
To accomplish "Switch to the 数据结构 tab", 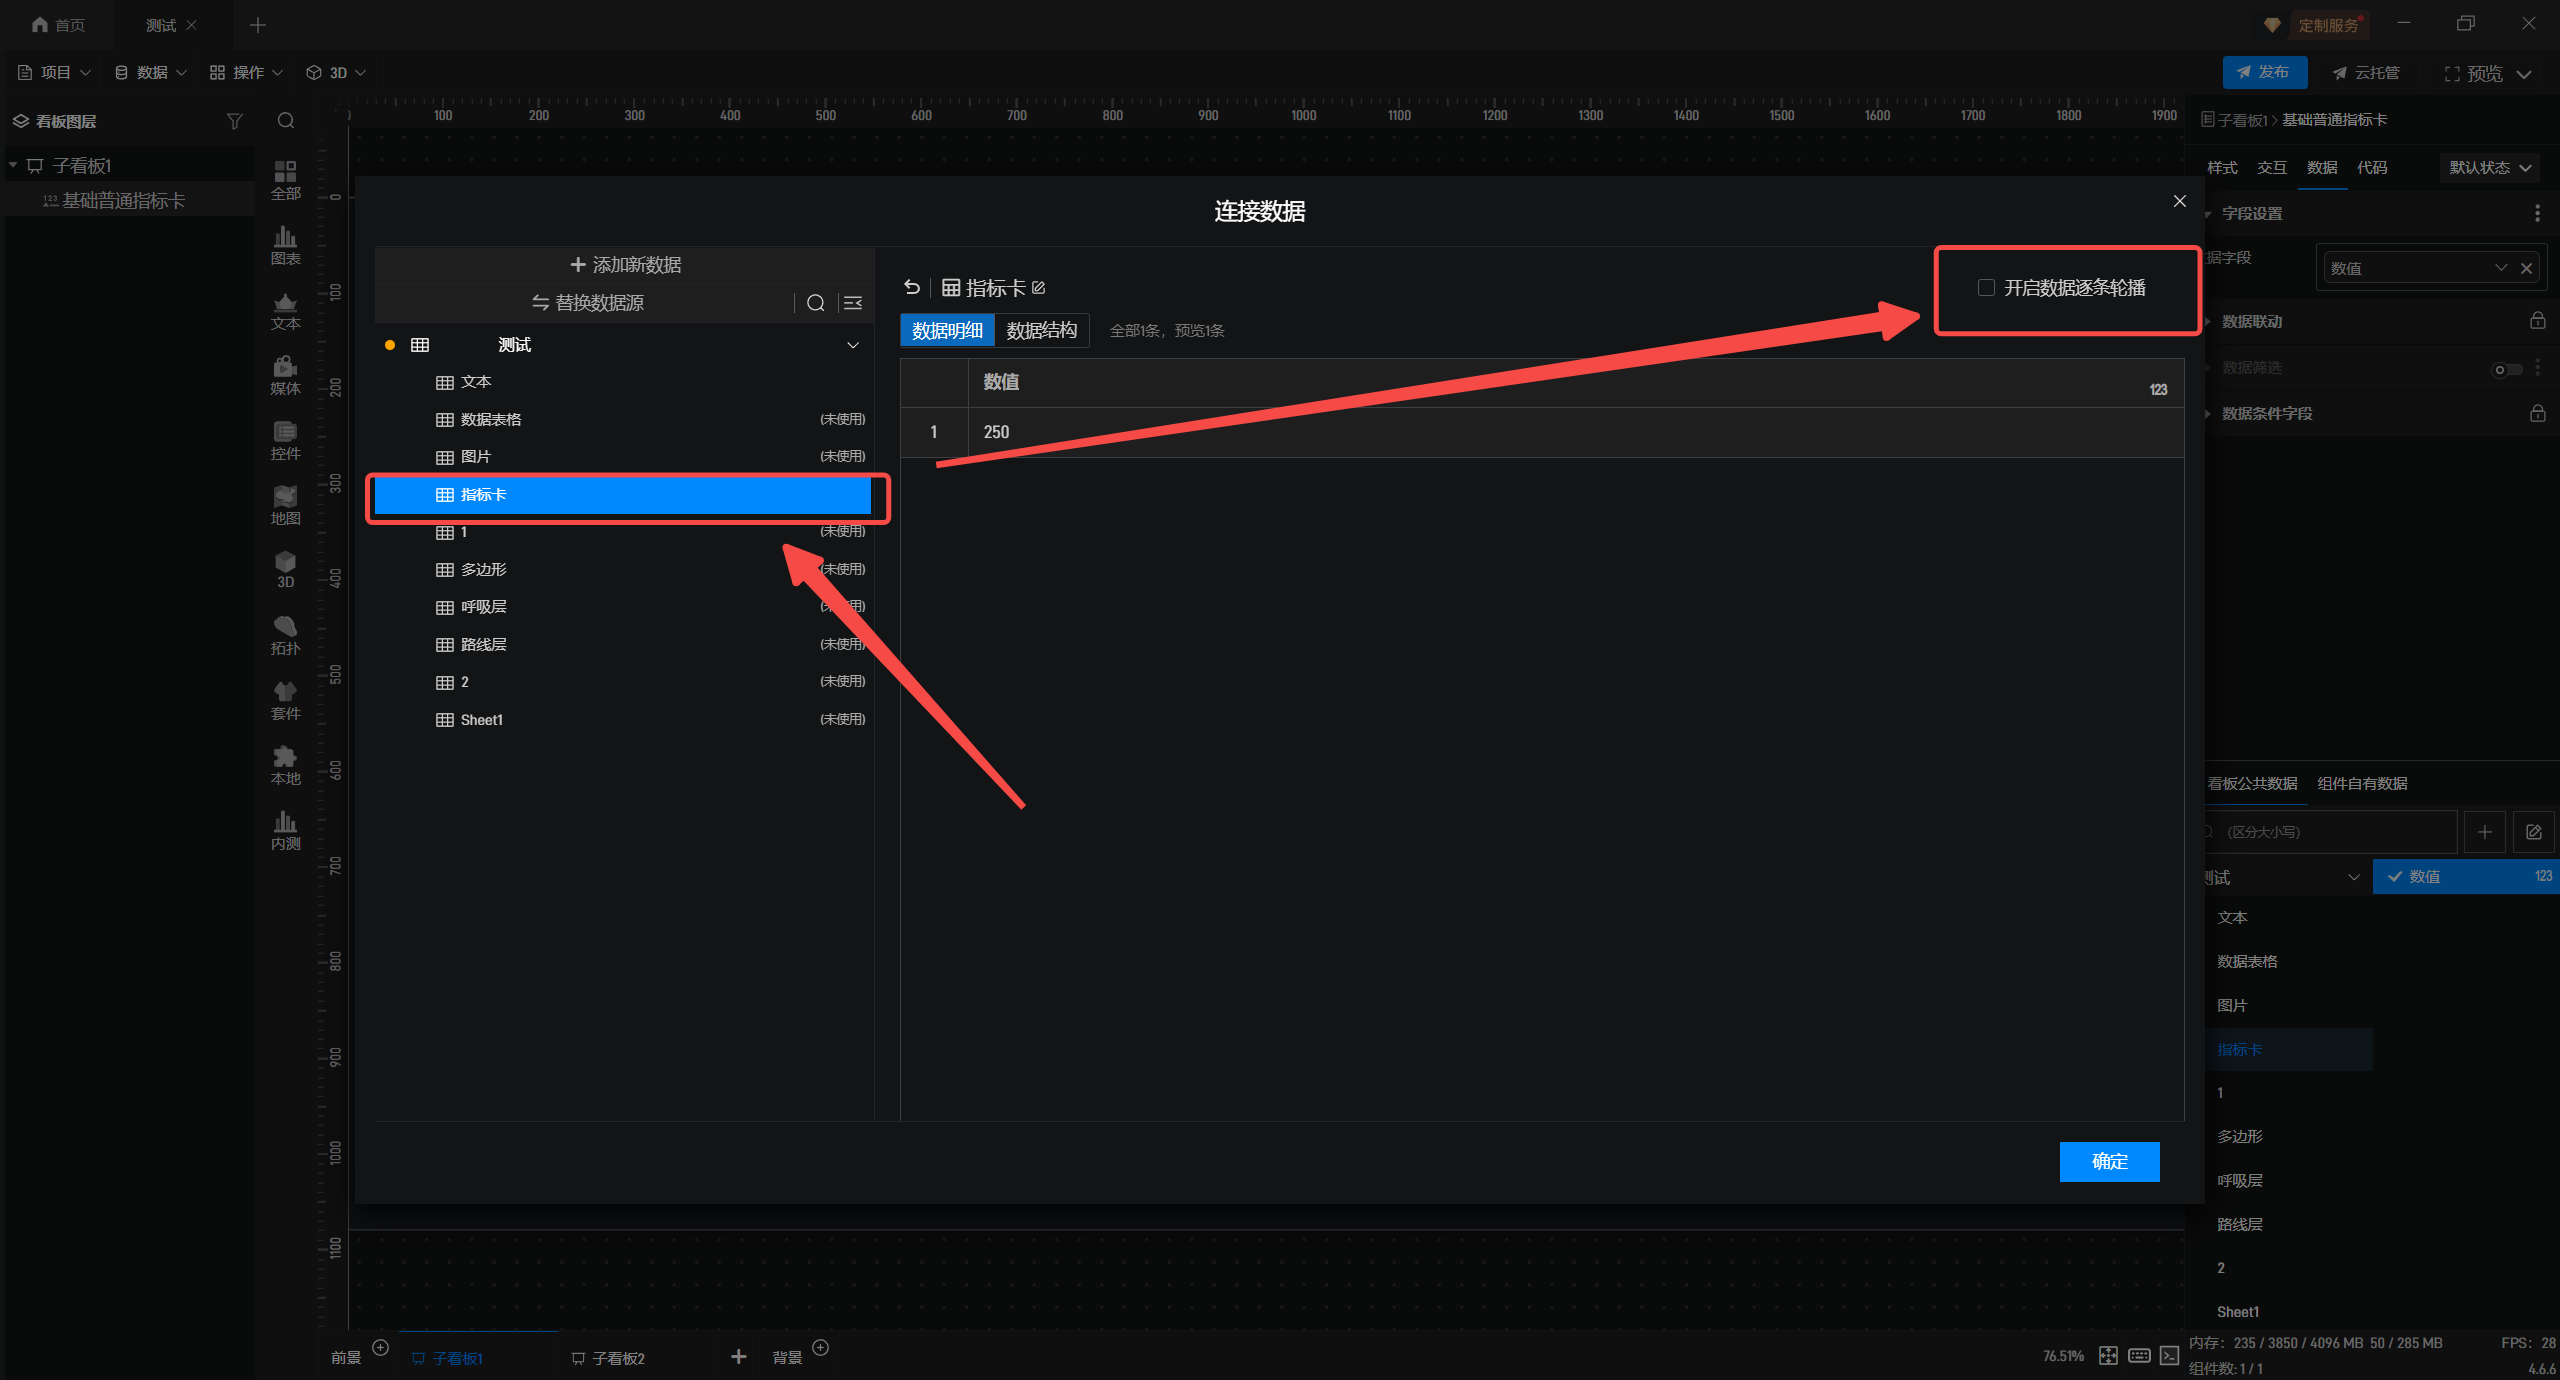I will (x=1041, y=331).
